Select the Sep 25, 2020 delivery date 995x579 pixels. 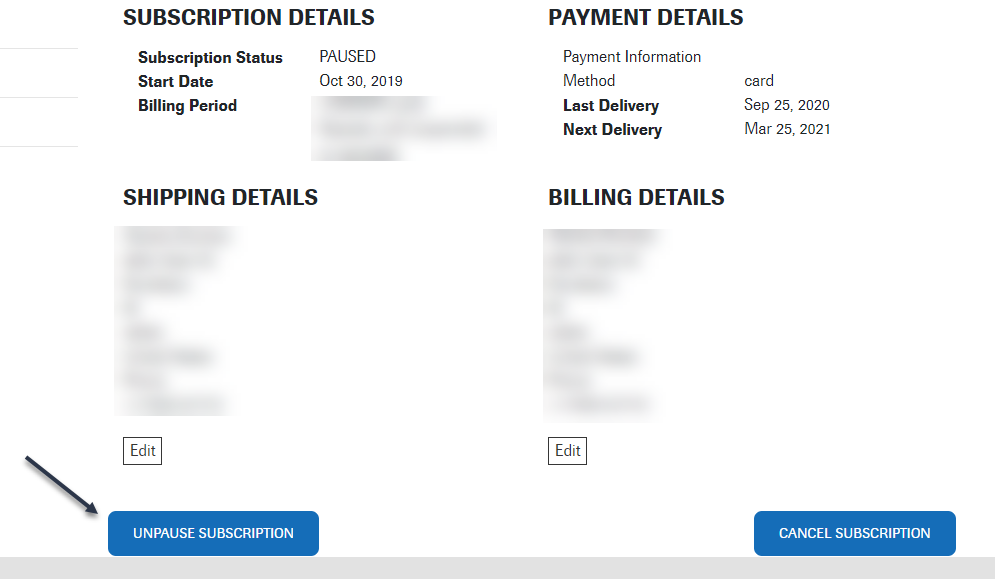point(786,105)
